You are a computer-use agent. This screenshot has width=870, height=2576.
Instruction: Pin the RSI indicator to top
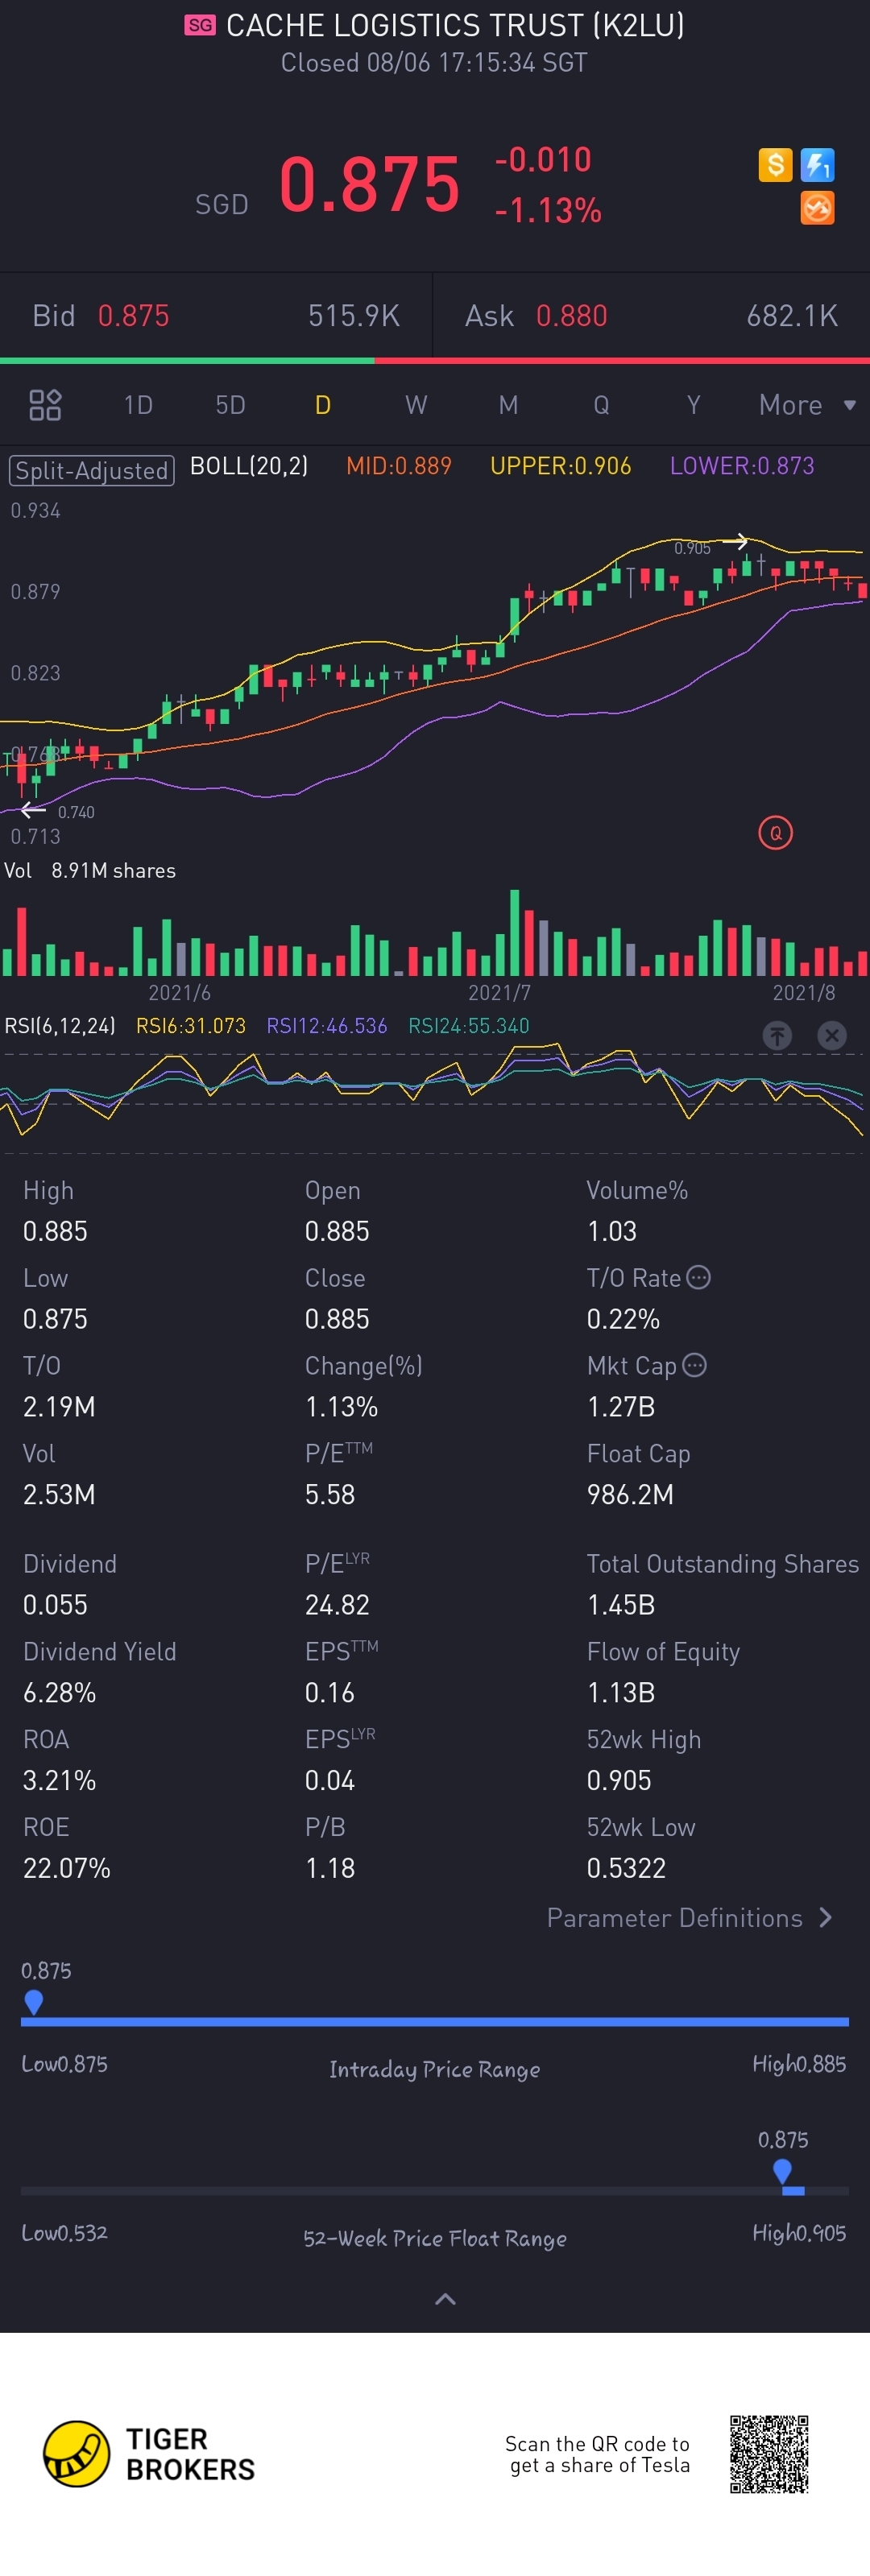point(777,1036)
